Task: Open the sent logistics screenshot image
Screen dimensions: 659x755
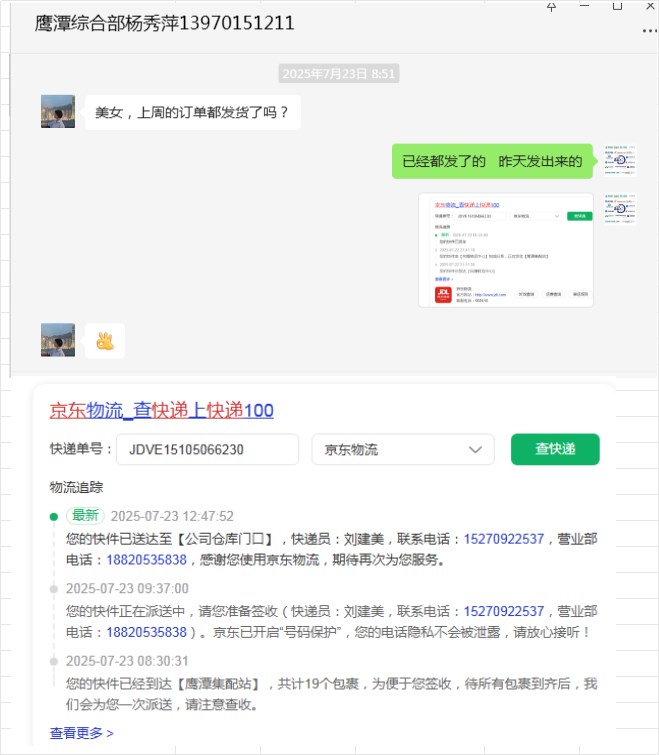Action: pos(506,250)
